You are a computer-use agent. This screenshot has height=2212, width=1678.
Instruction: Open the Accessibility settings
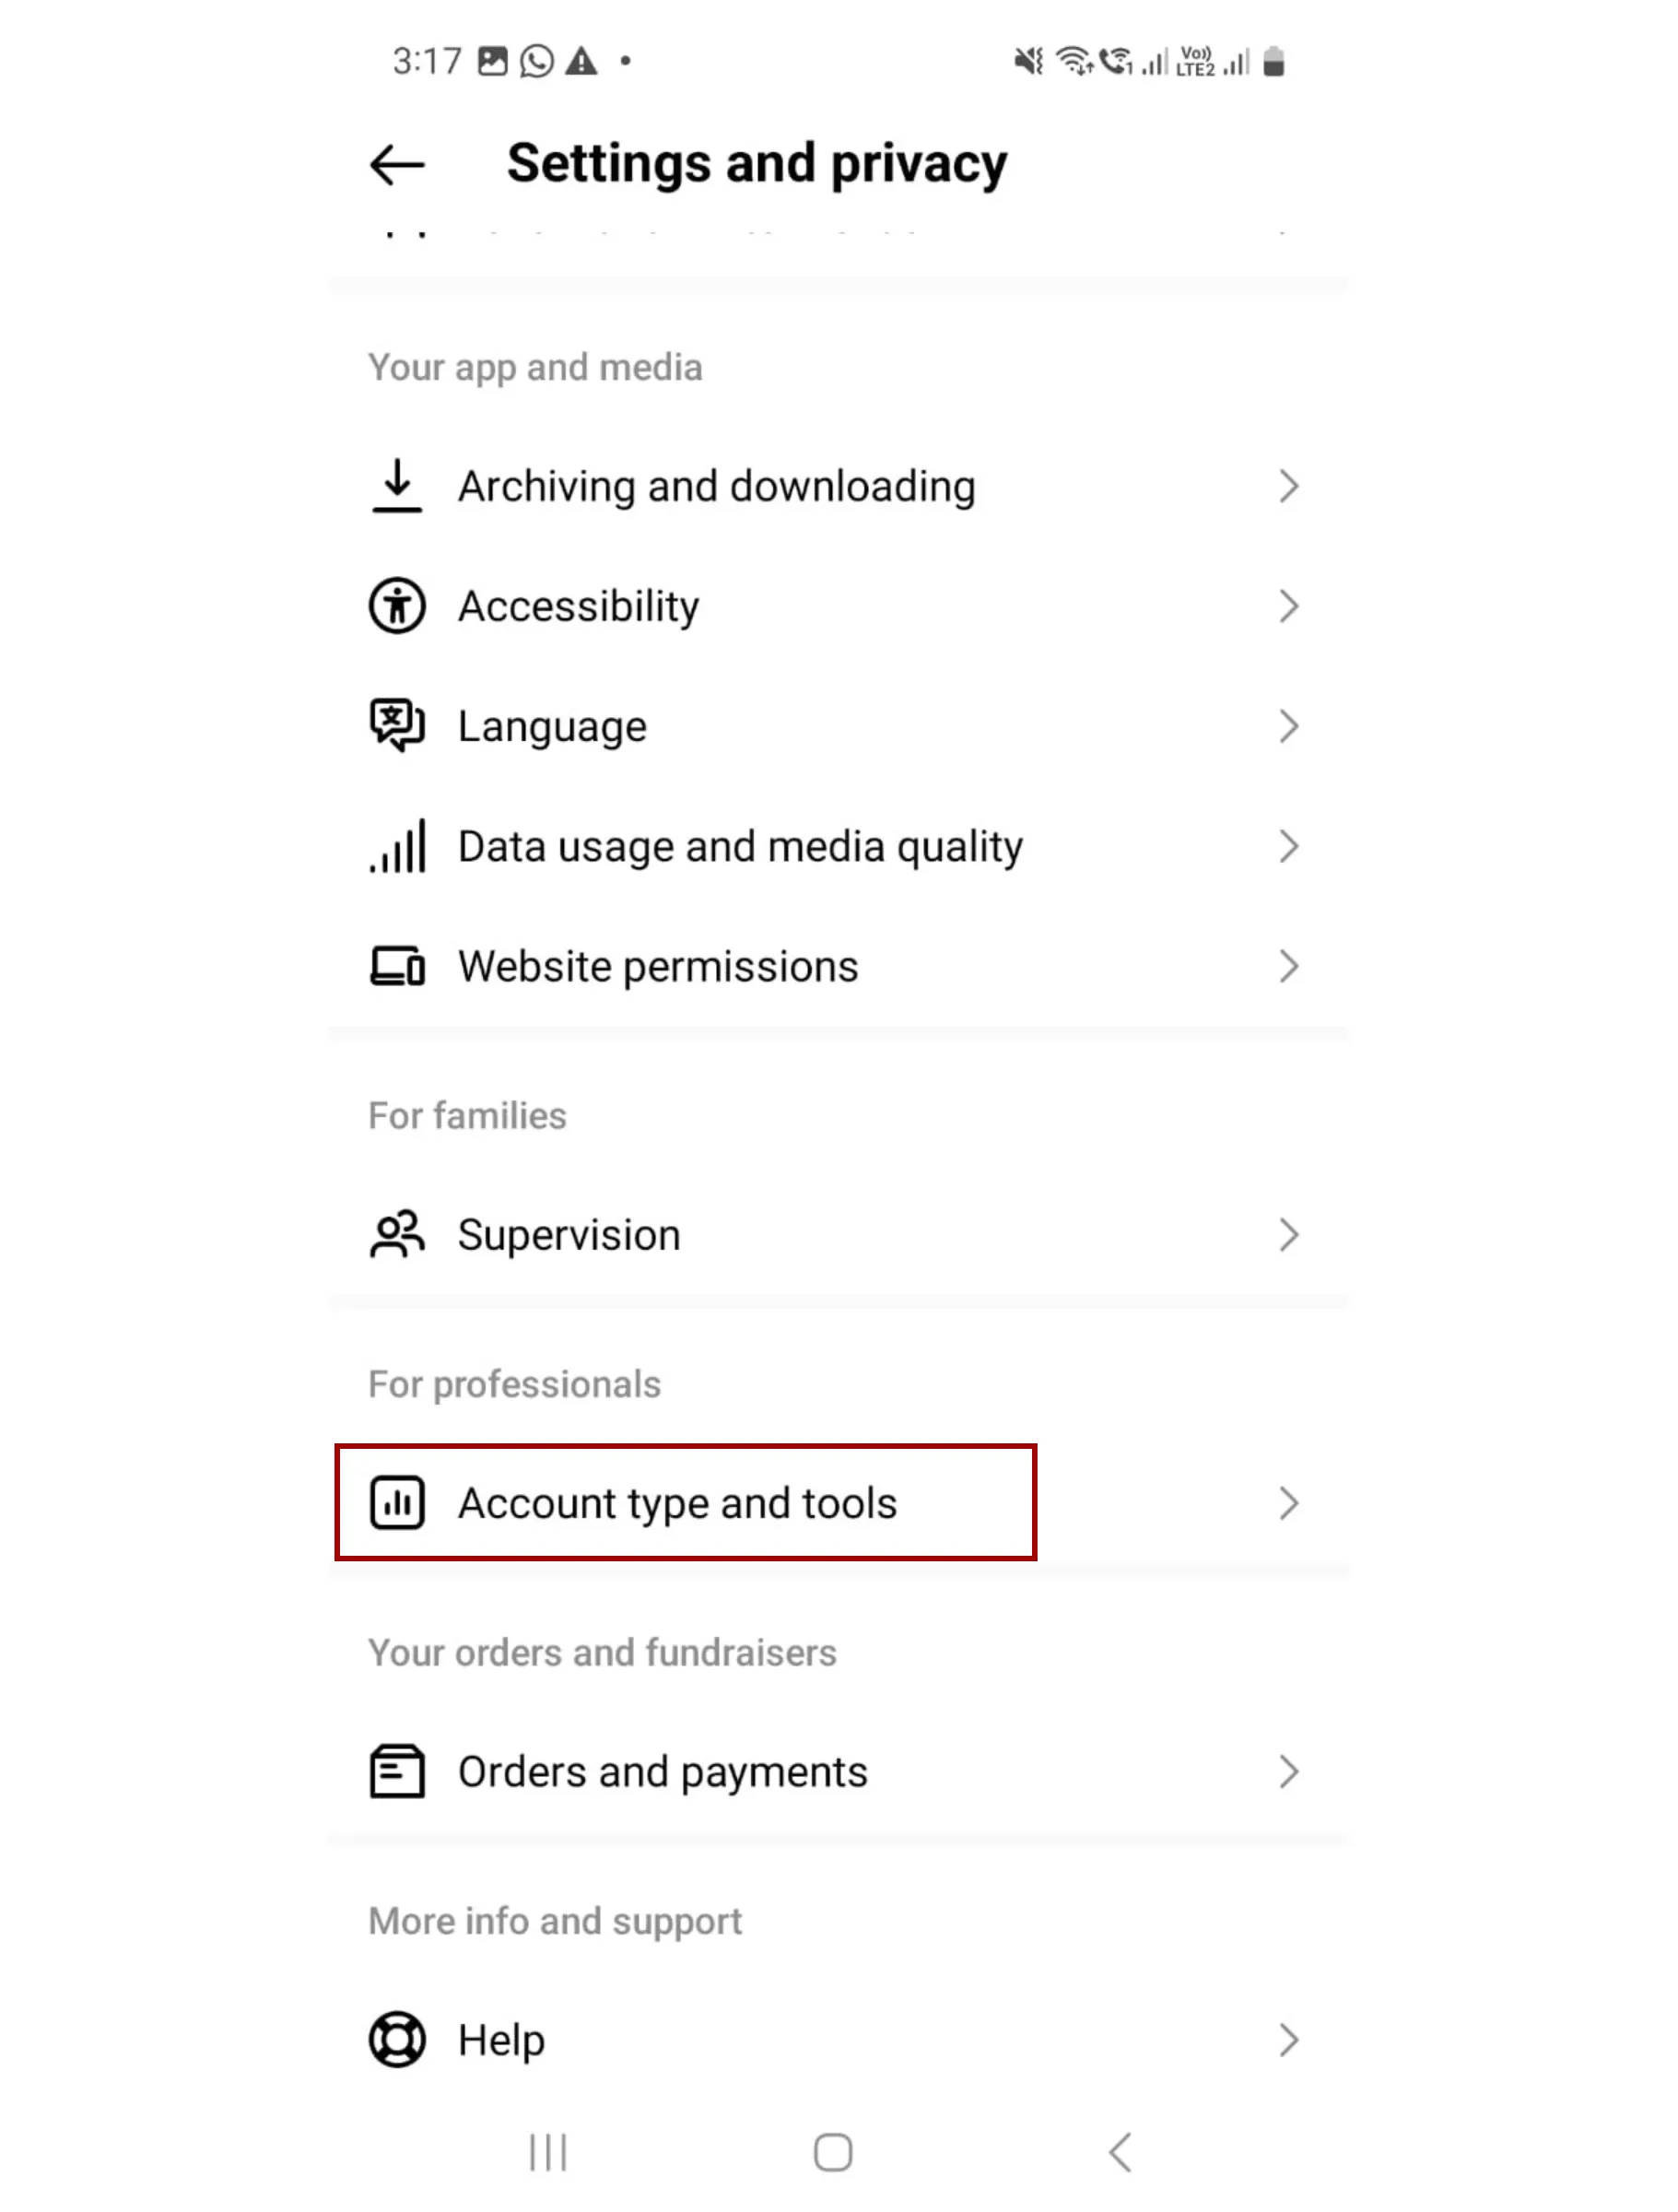pos(838,607)
